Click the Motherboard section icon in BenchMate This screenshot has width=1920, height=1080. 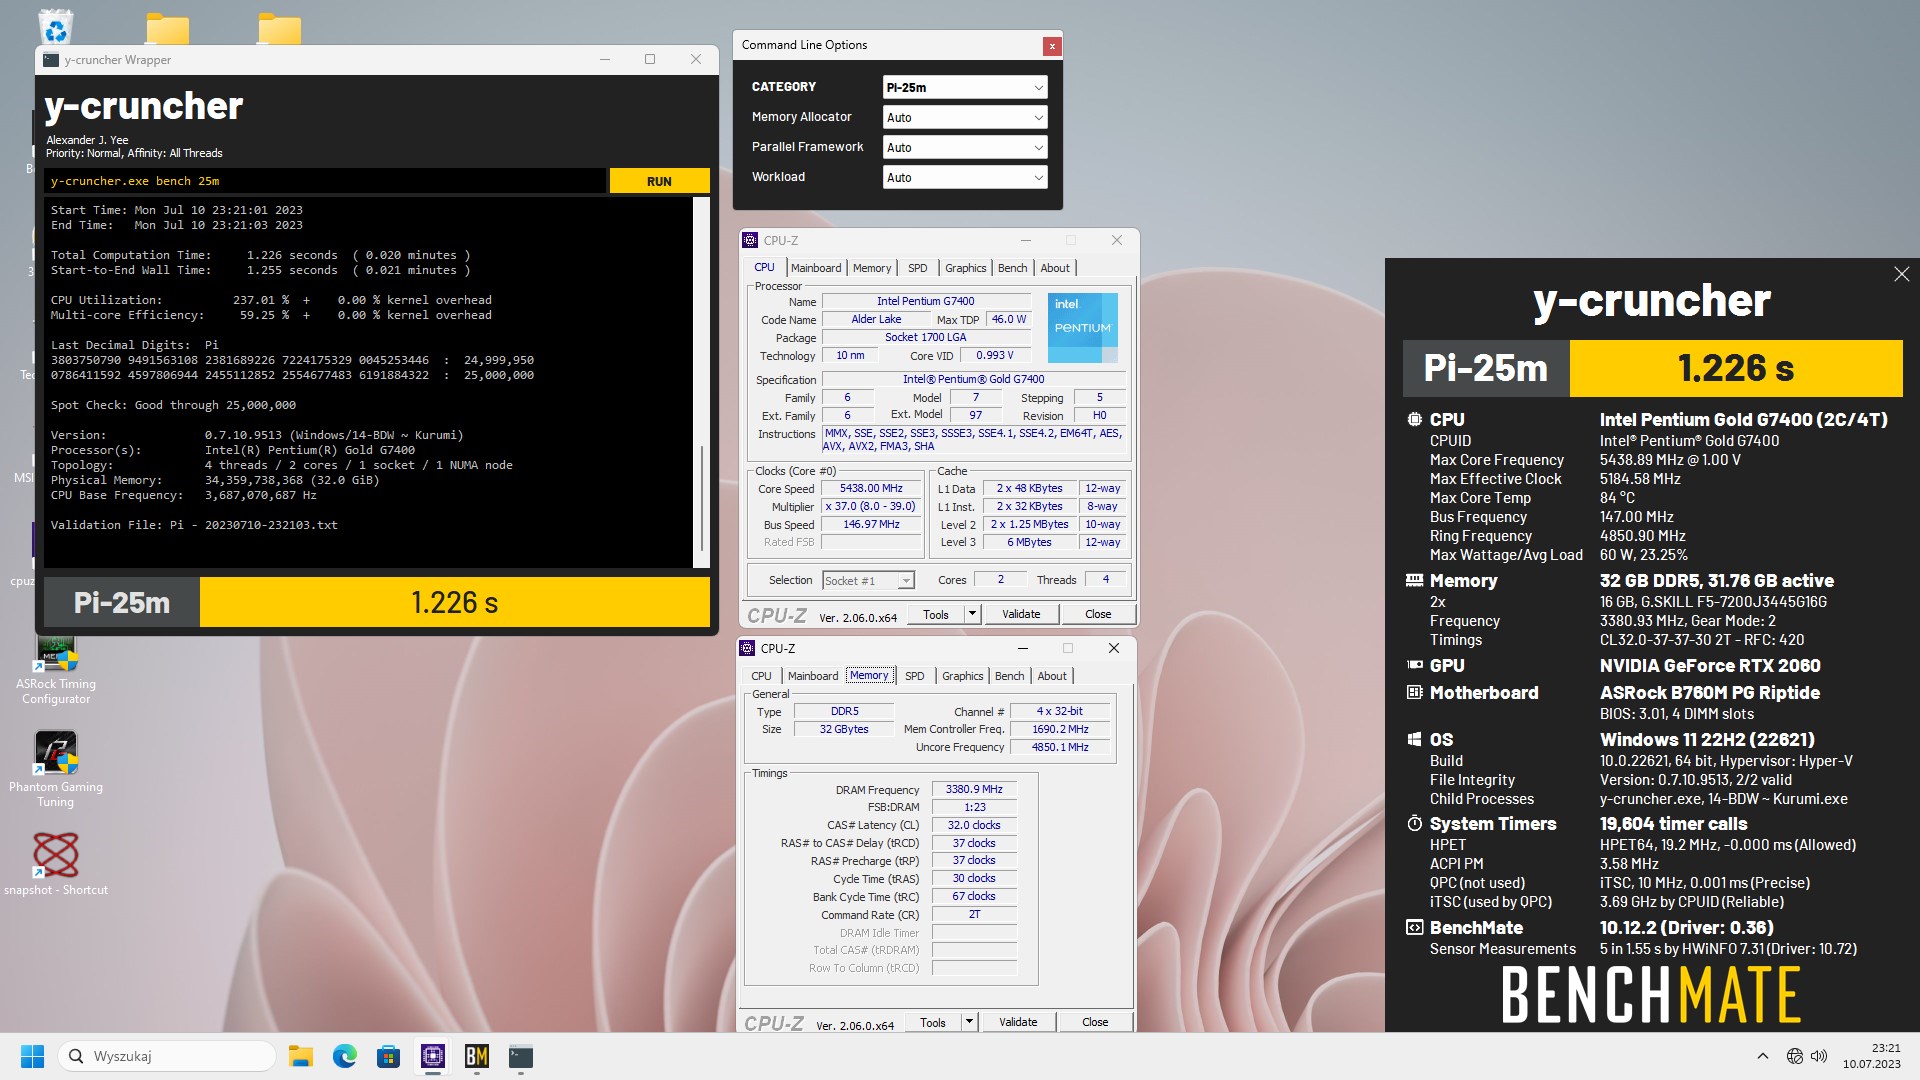1414,693
